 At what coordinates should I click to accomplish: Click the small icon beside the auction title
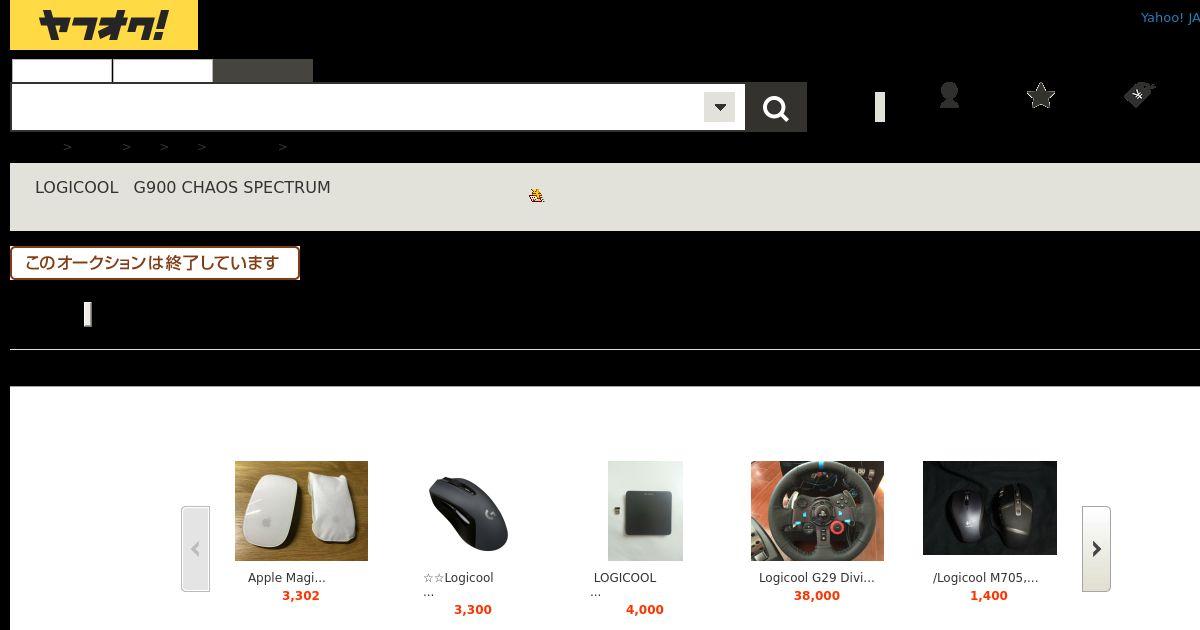coord(536,195)
